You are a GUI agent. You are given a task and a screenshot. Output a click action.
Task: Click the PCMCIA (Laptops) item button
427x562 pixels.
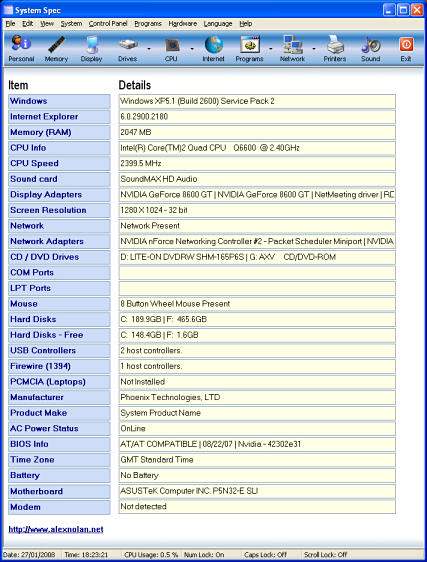click(59, 382)
